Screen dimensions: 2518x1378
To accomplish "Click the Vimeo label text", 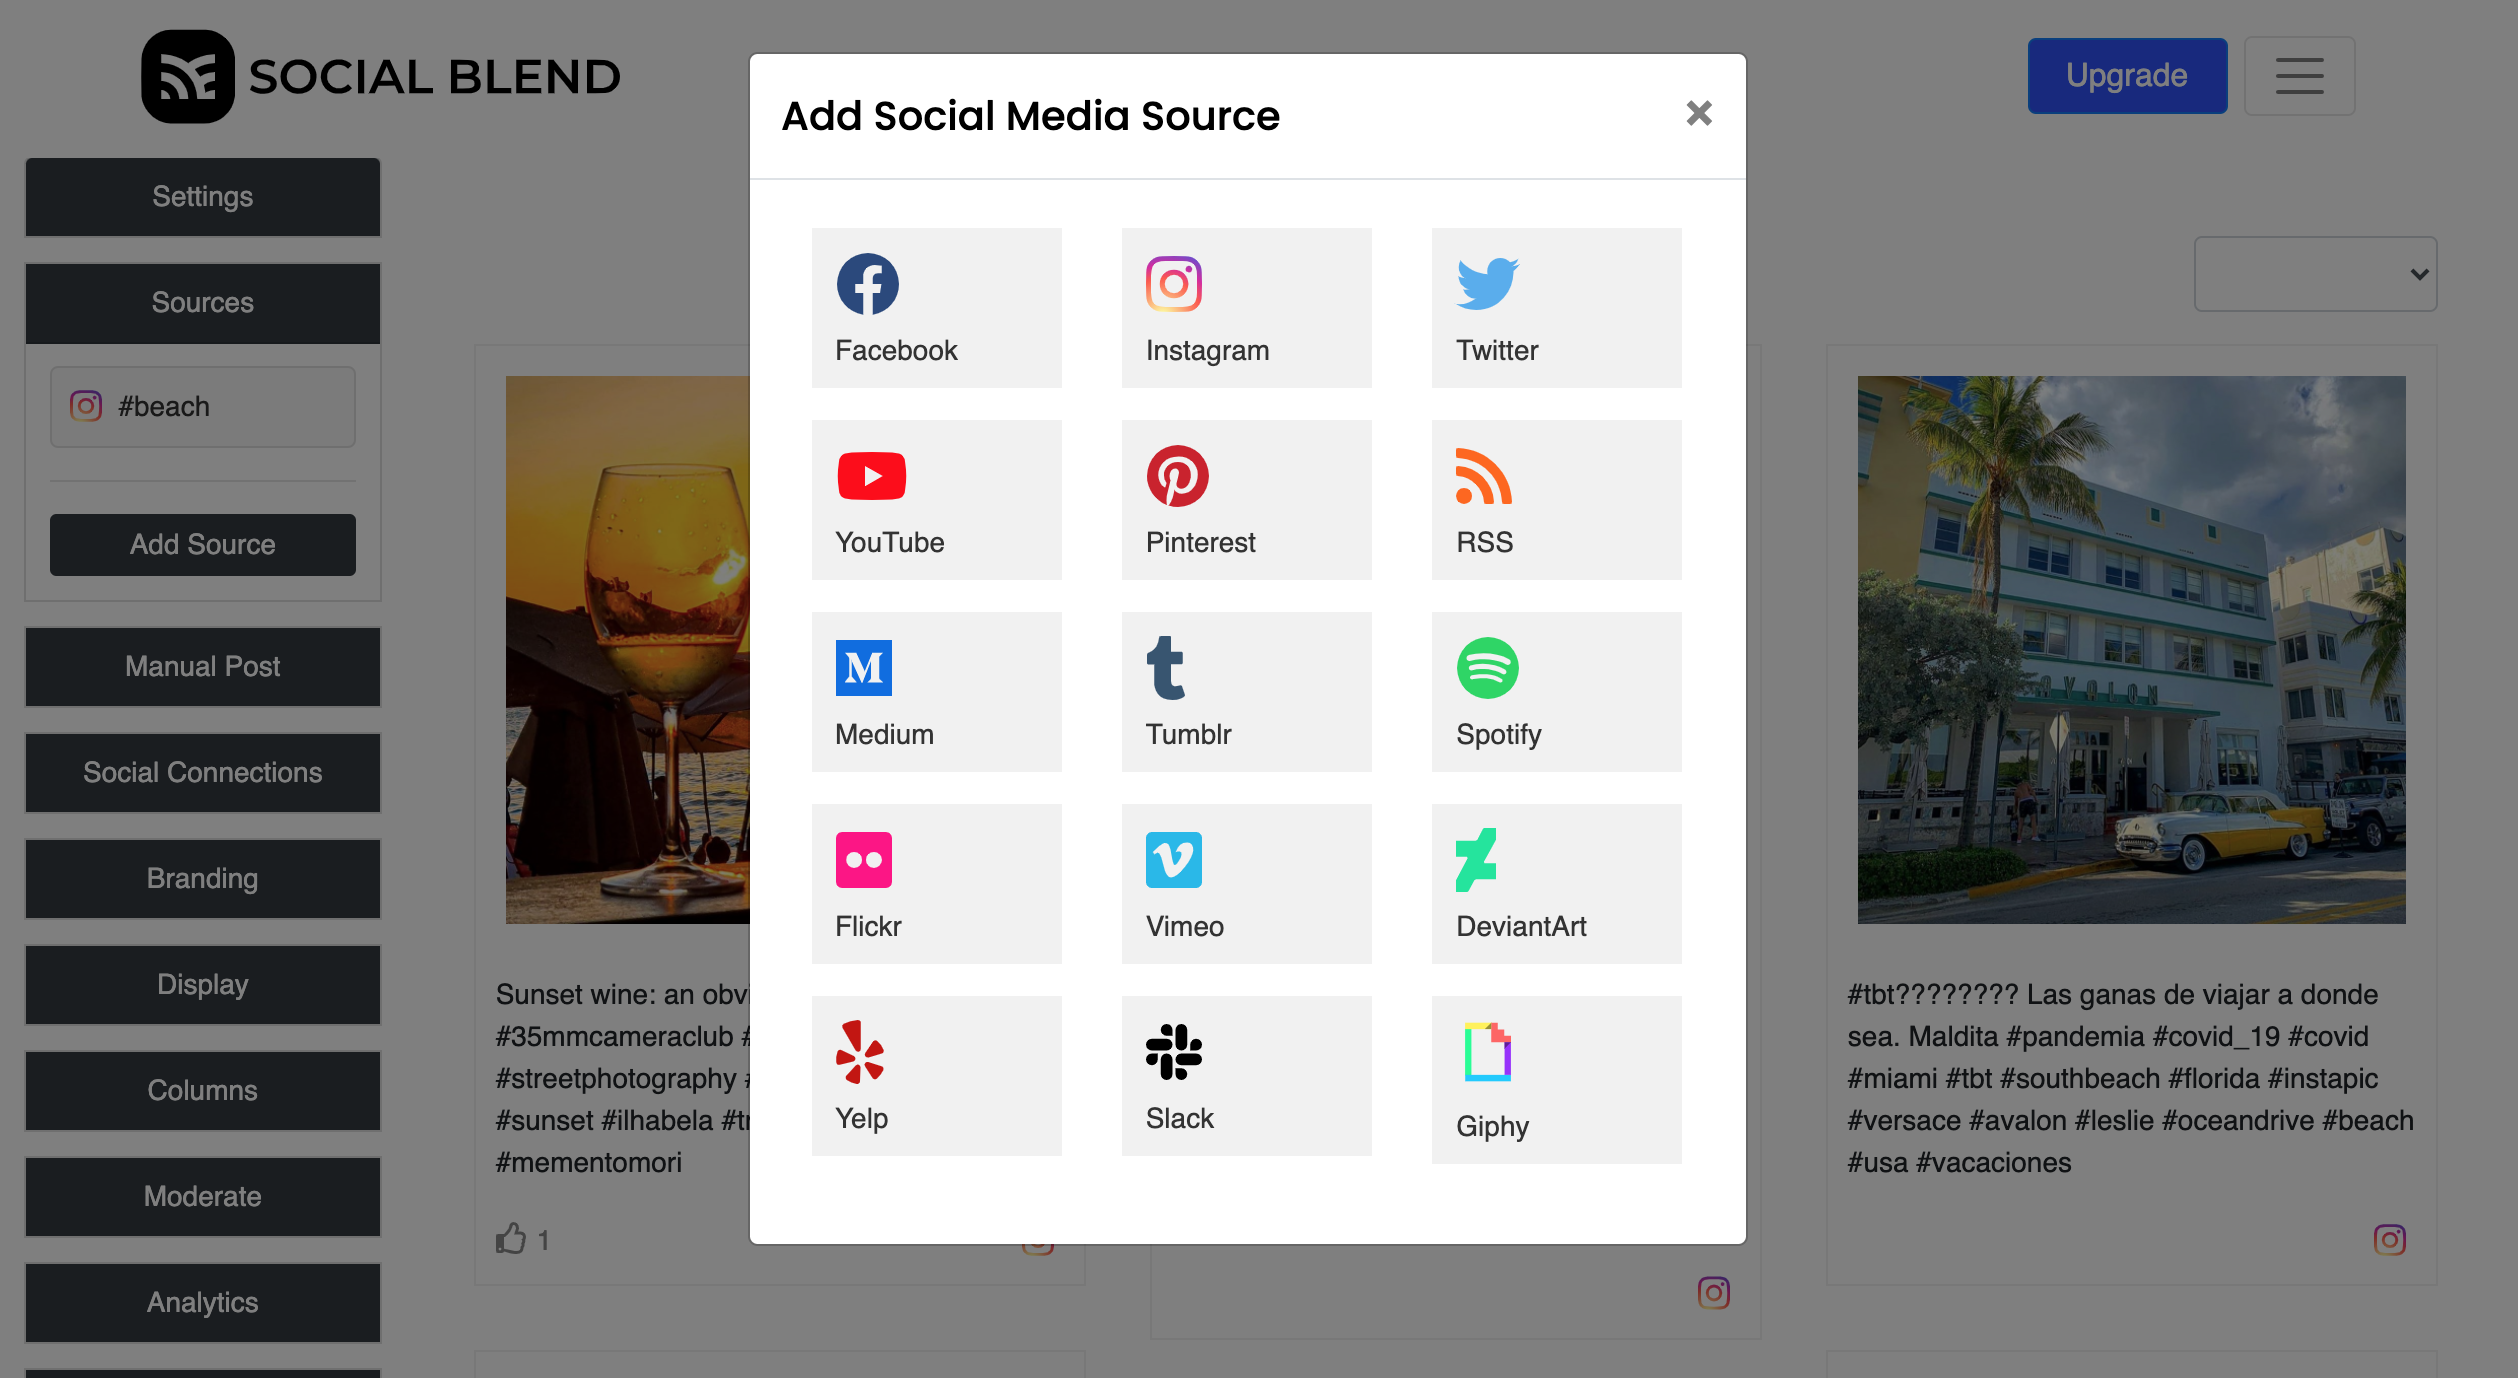I will pos(1184,926).
